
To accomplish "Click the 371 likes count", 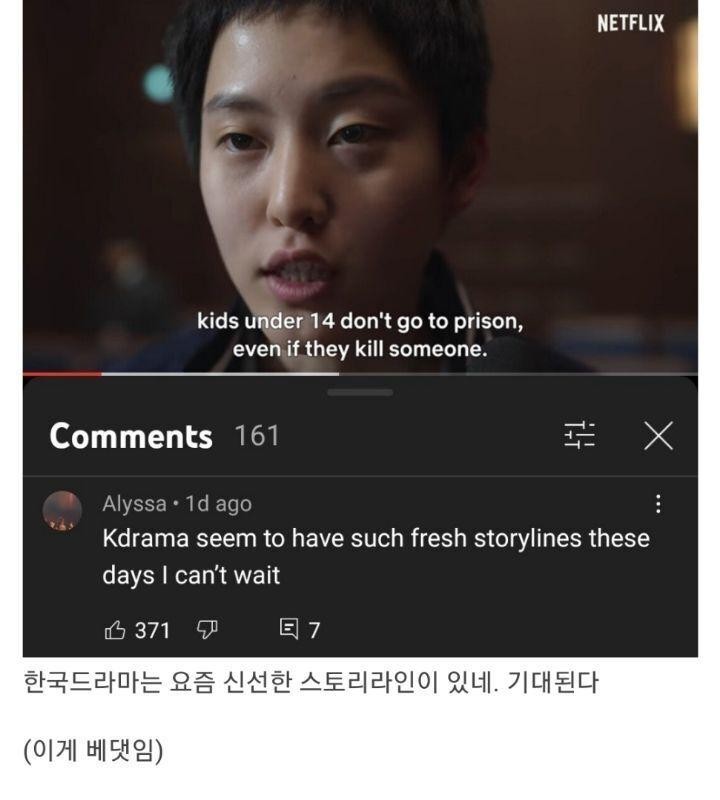I will click(152, 631).
